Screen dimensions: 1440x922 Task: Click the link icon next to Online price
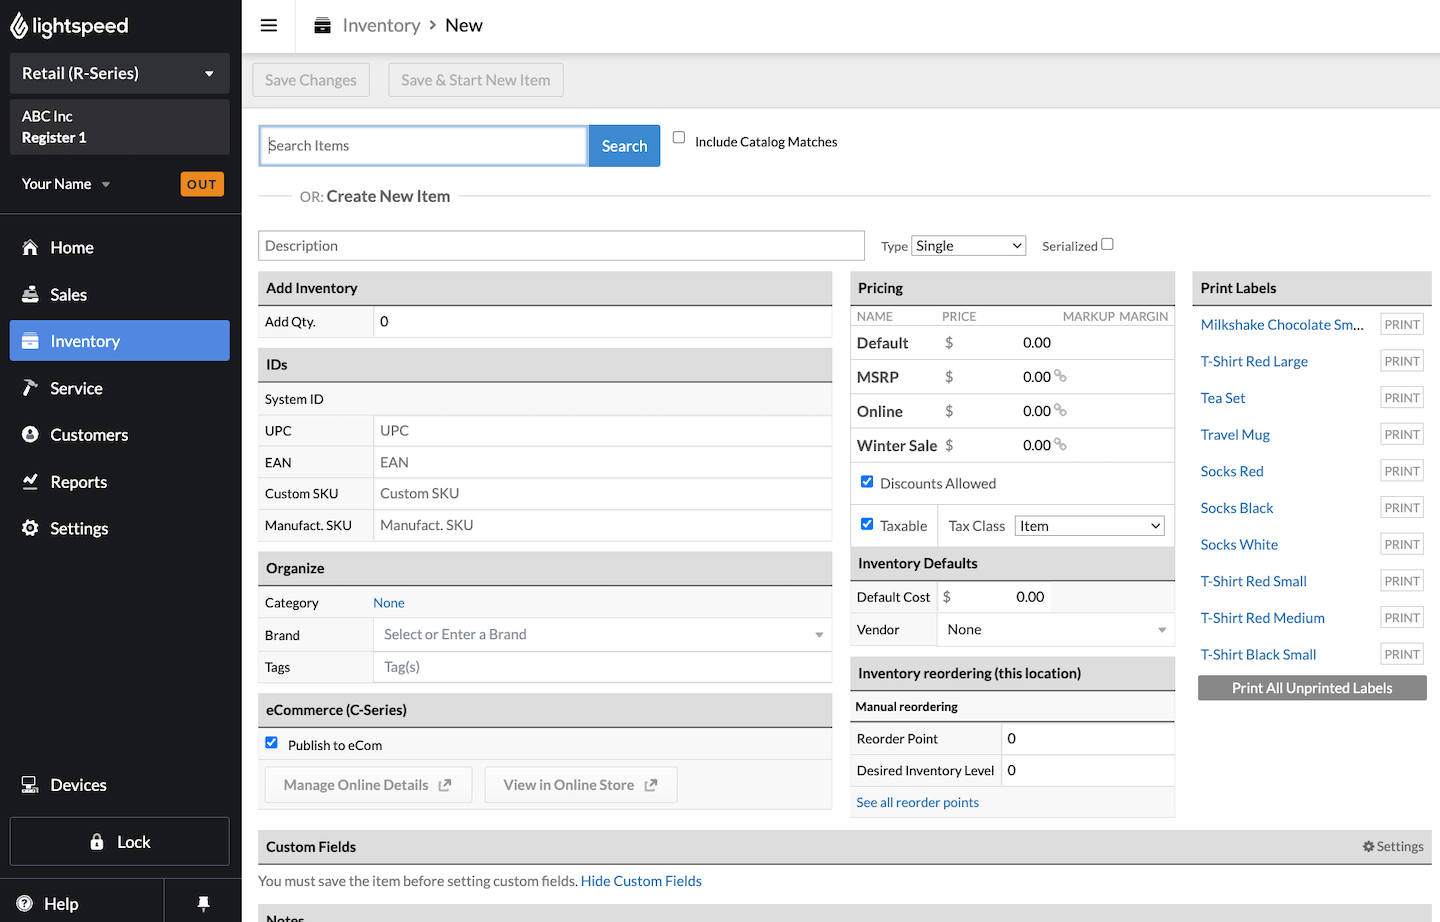(x=1060, y=411)
